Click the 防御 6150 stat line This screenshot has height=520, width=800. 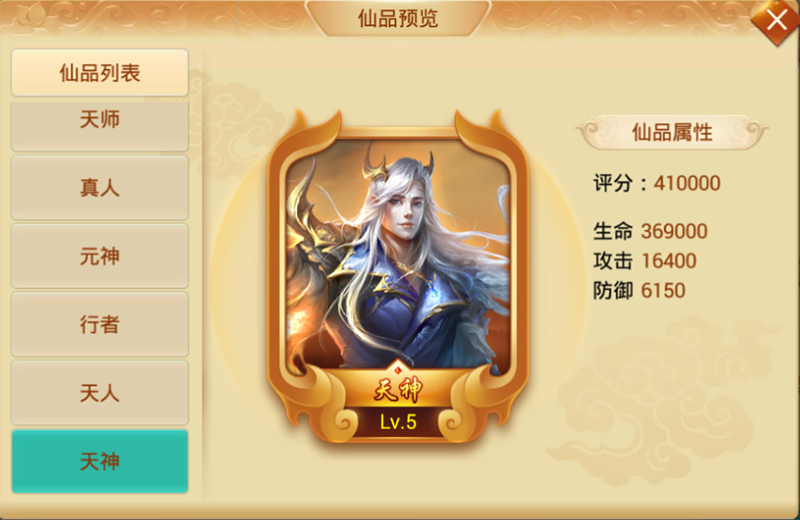coord(639,290)
